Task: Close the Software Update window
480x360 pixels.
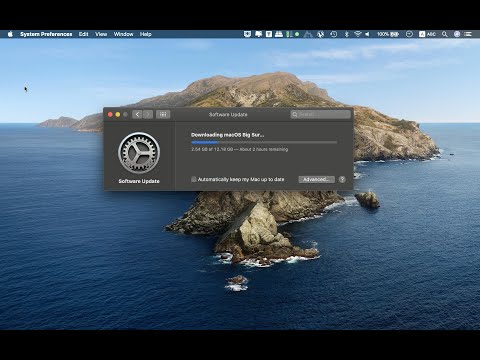Action: (110, 114)
